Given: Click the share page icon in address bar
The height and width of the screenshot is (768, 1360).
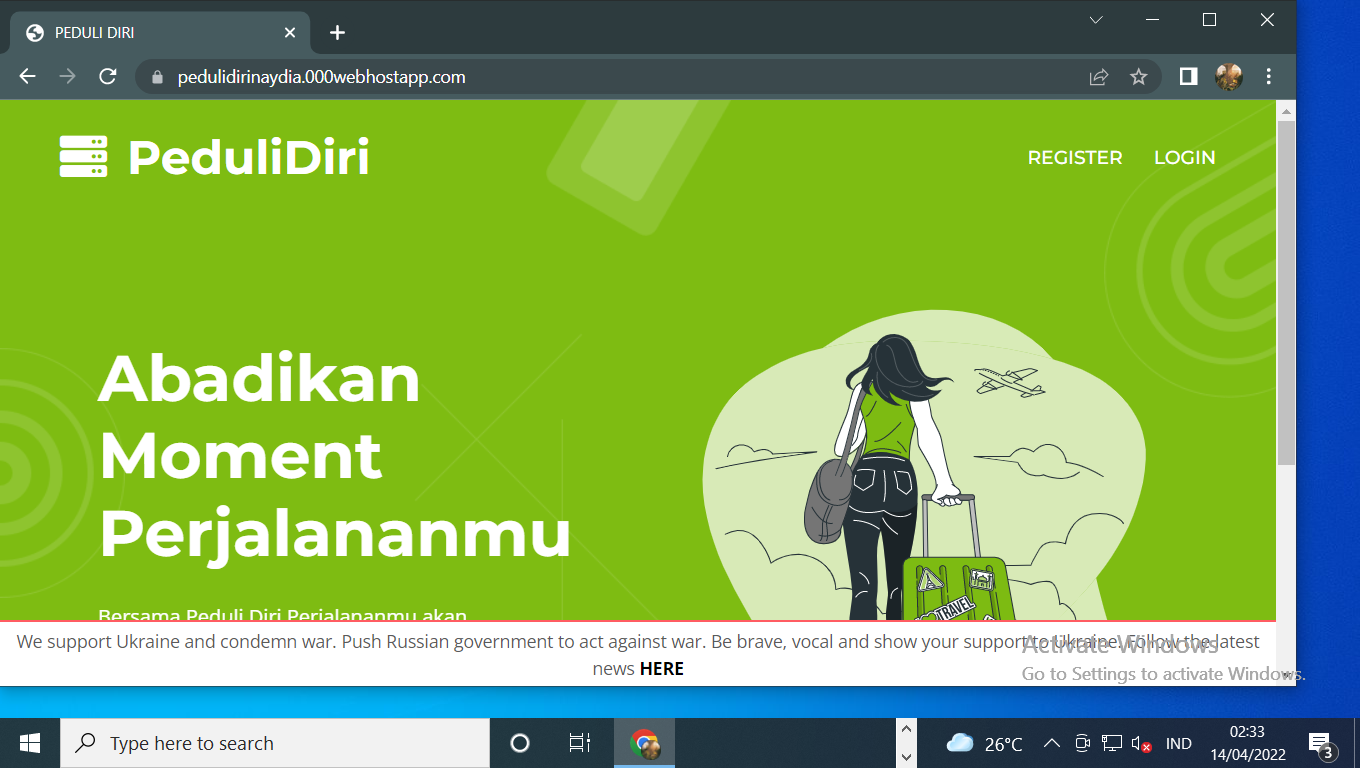Looking at the screenshot, I should tap(1098, 77).
